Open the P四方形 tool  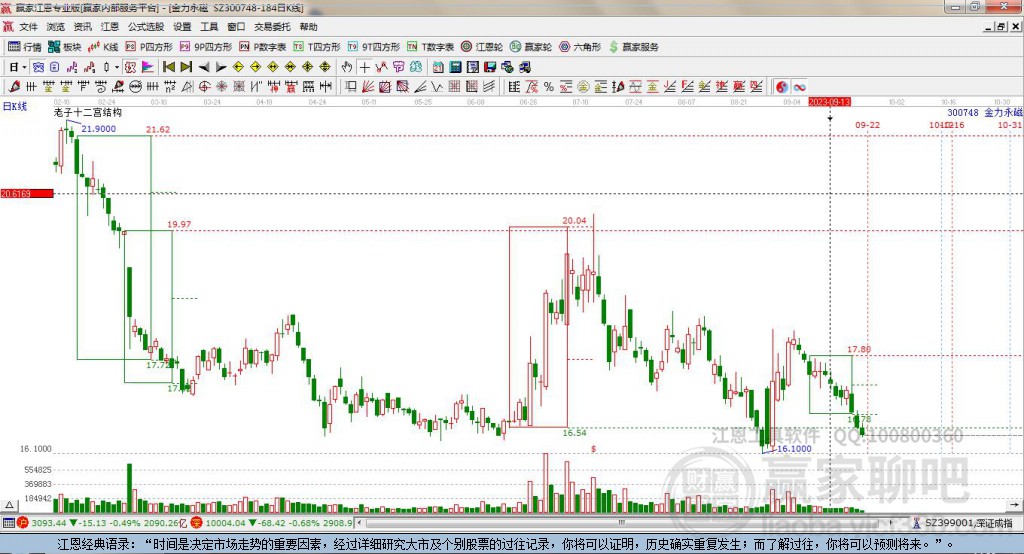pyautogui.click(x=149, y=46)
